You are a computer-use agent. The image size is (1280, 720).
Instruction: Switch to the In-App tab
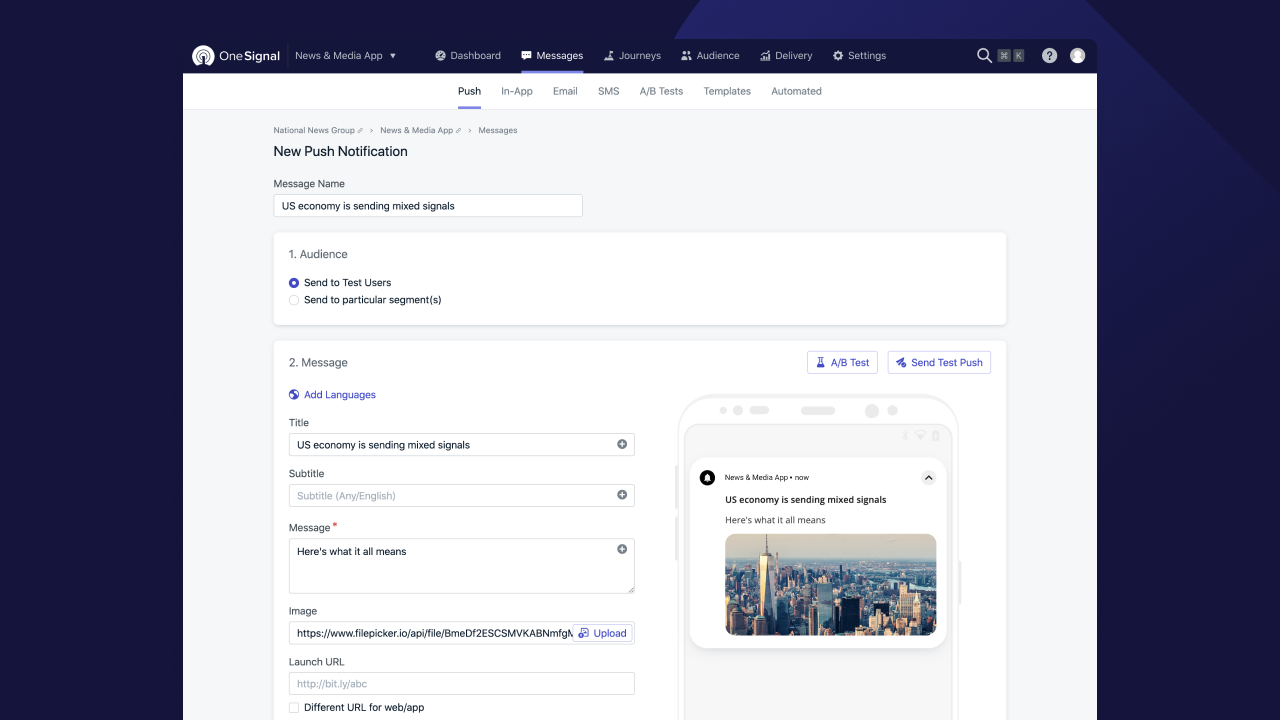517,91
